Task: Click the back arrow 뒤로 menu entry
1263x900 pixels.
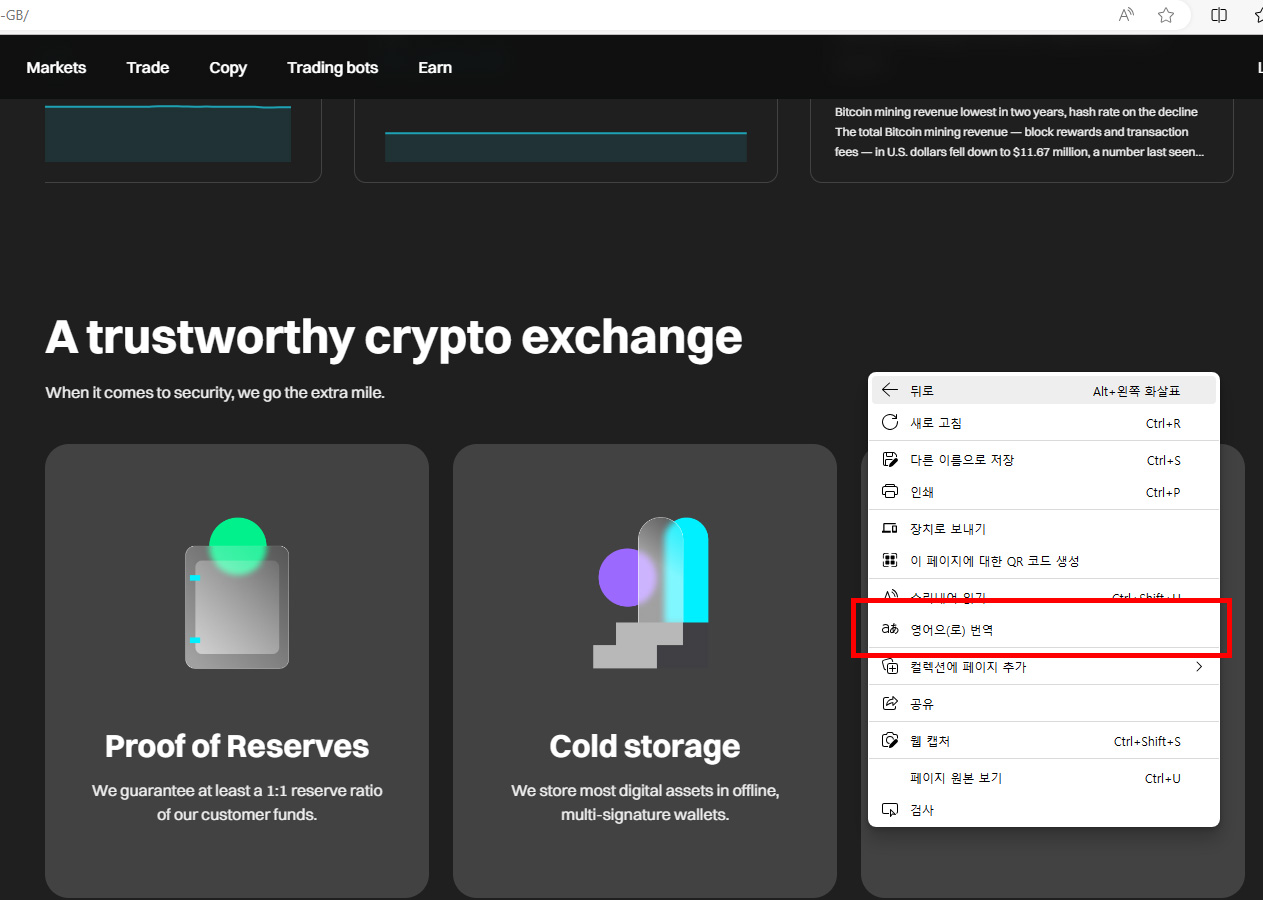Action: [1044, 391]
